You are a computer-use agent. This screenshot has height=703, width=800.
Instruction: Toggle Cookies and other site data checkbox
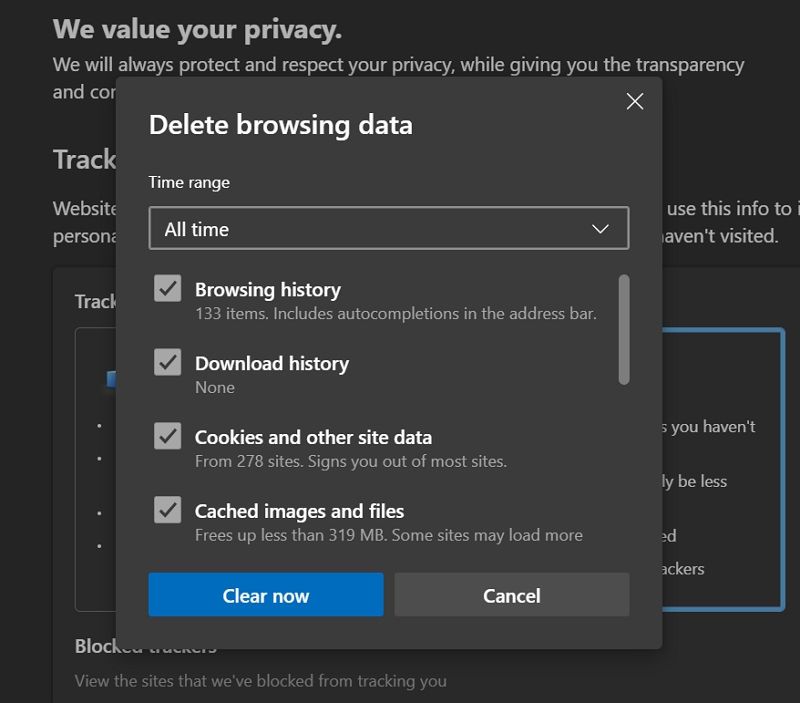[x=167, y=436]
